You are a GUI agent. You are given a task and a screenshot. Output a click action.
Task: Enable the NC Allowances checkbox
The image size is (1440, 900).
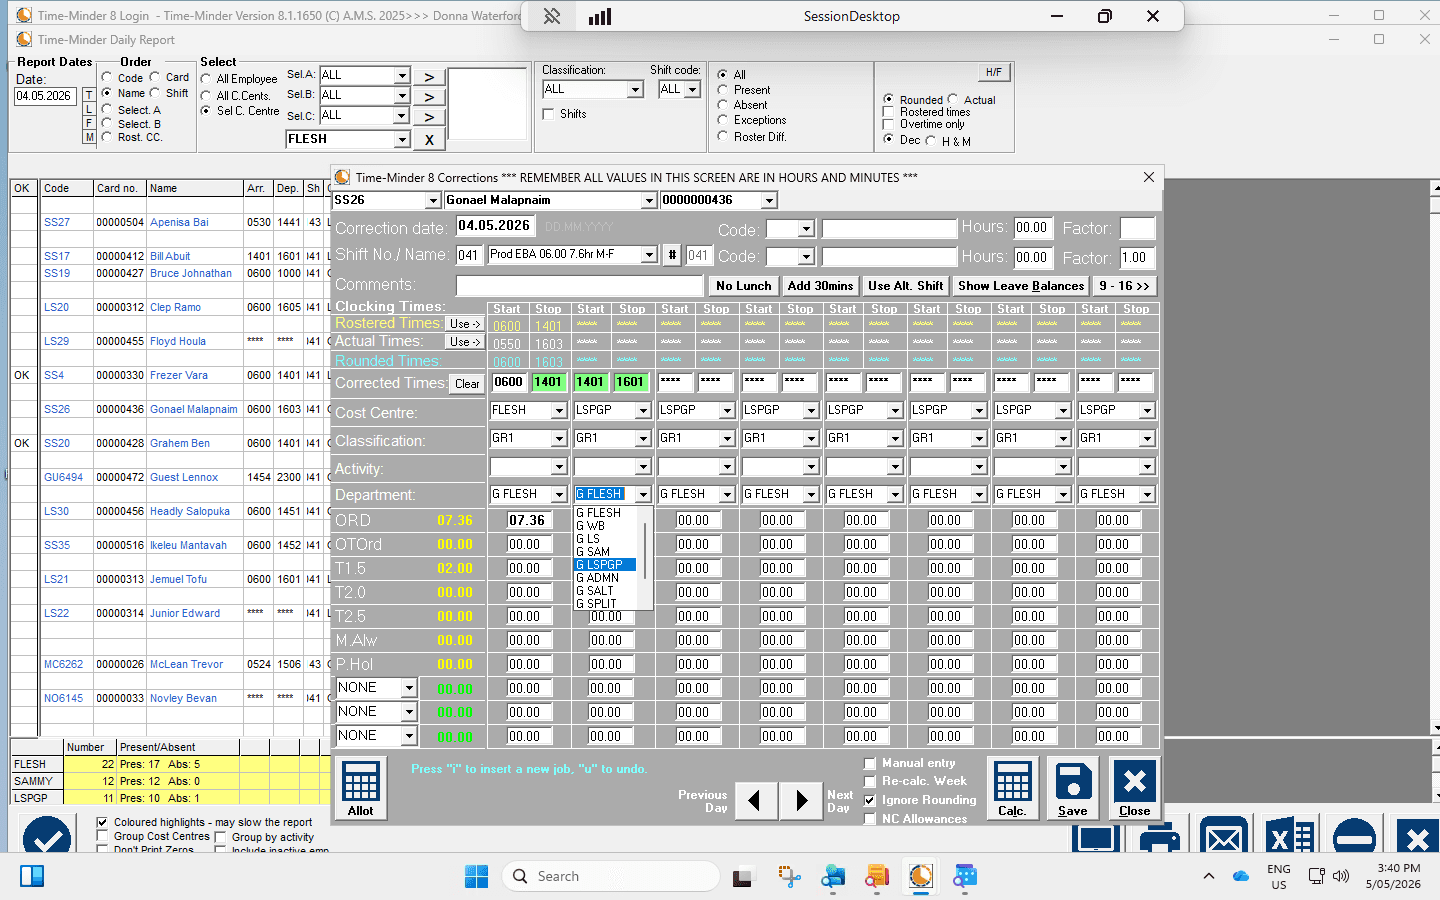(x=870, y=819)
